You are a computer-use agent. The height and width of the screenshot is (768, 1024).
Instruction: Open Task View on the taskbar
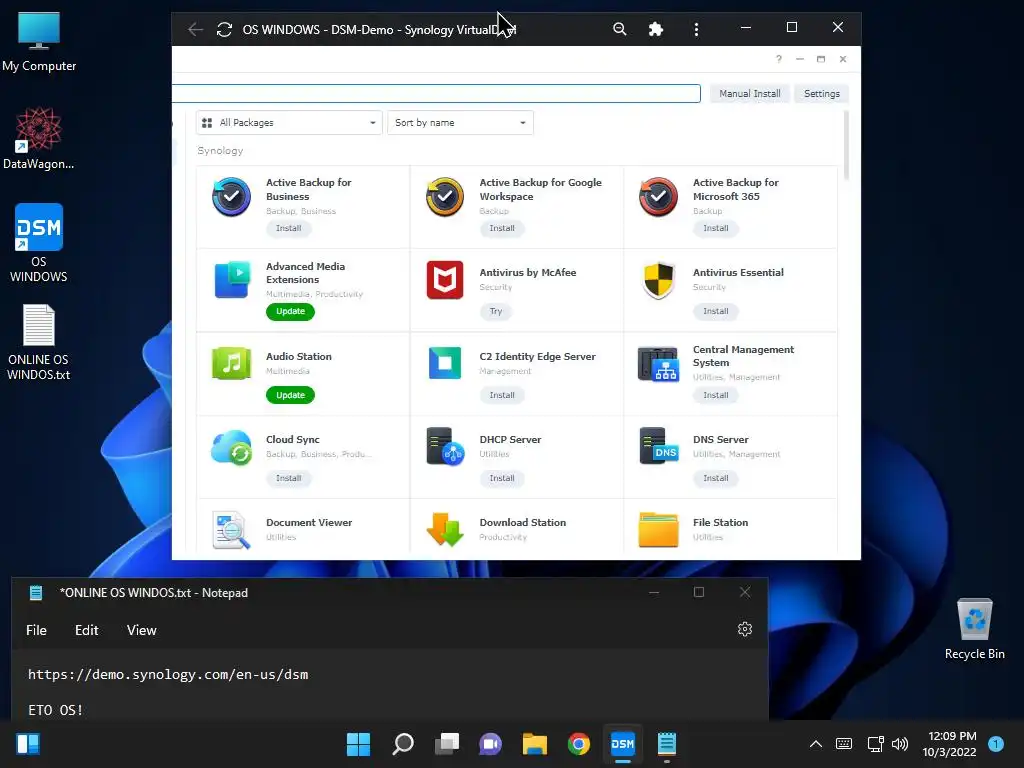(x=447, y=744)
